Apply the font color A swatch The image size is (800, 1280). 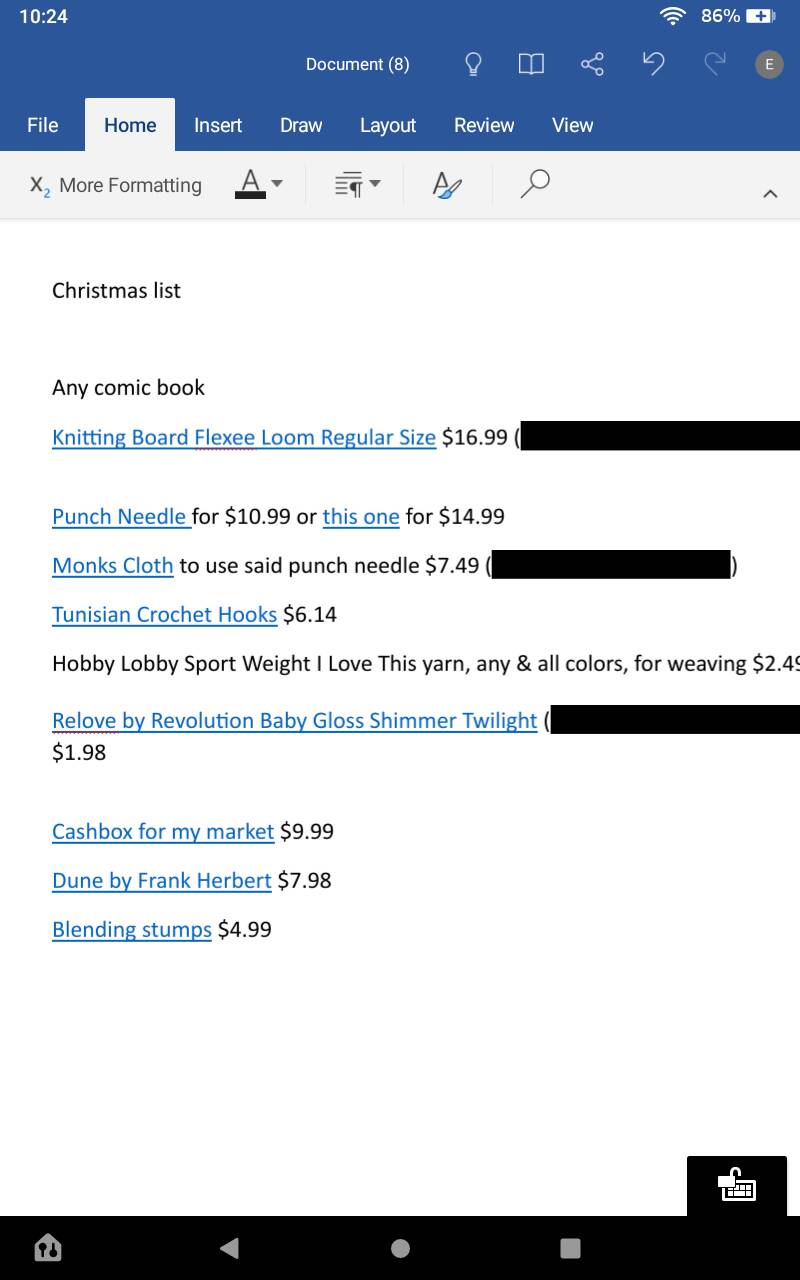point(250,184)
